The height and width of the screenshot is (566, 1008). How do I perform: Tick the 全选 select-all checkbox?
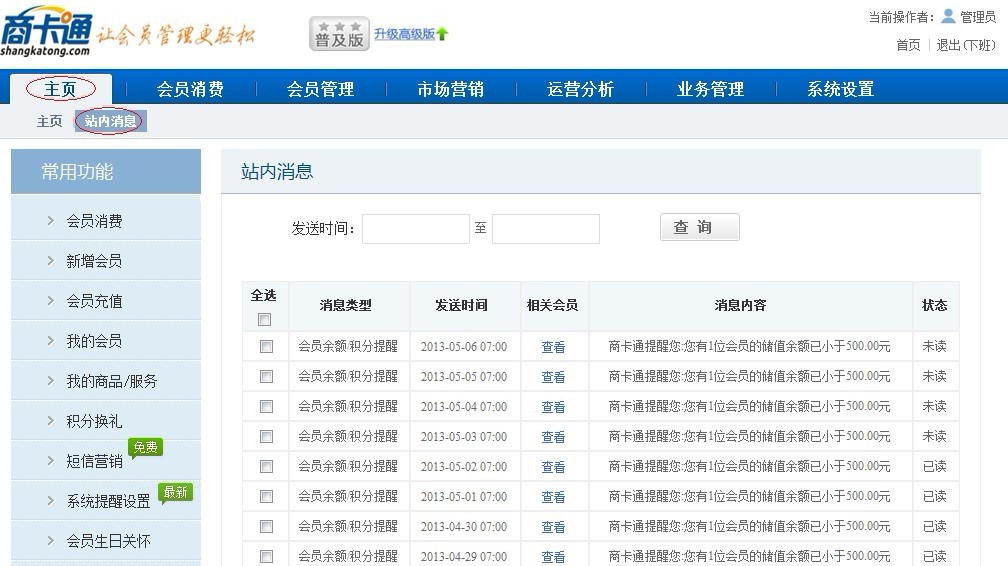(265, 320)
